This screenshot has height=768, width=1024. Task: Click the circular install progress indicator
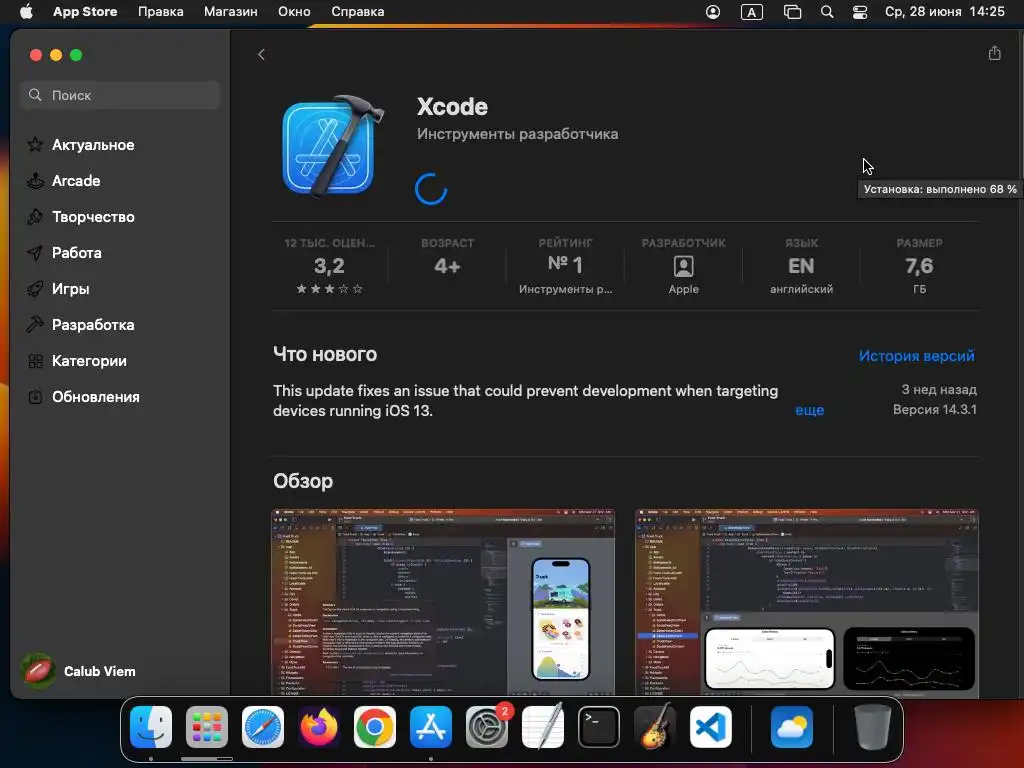coord(431,189)
